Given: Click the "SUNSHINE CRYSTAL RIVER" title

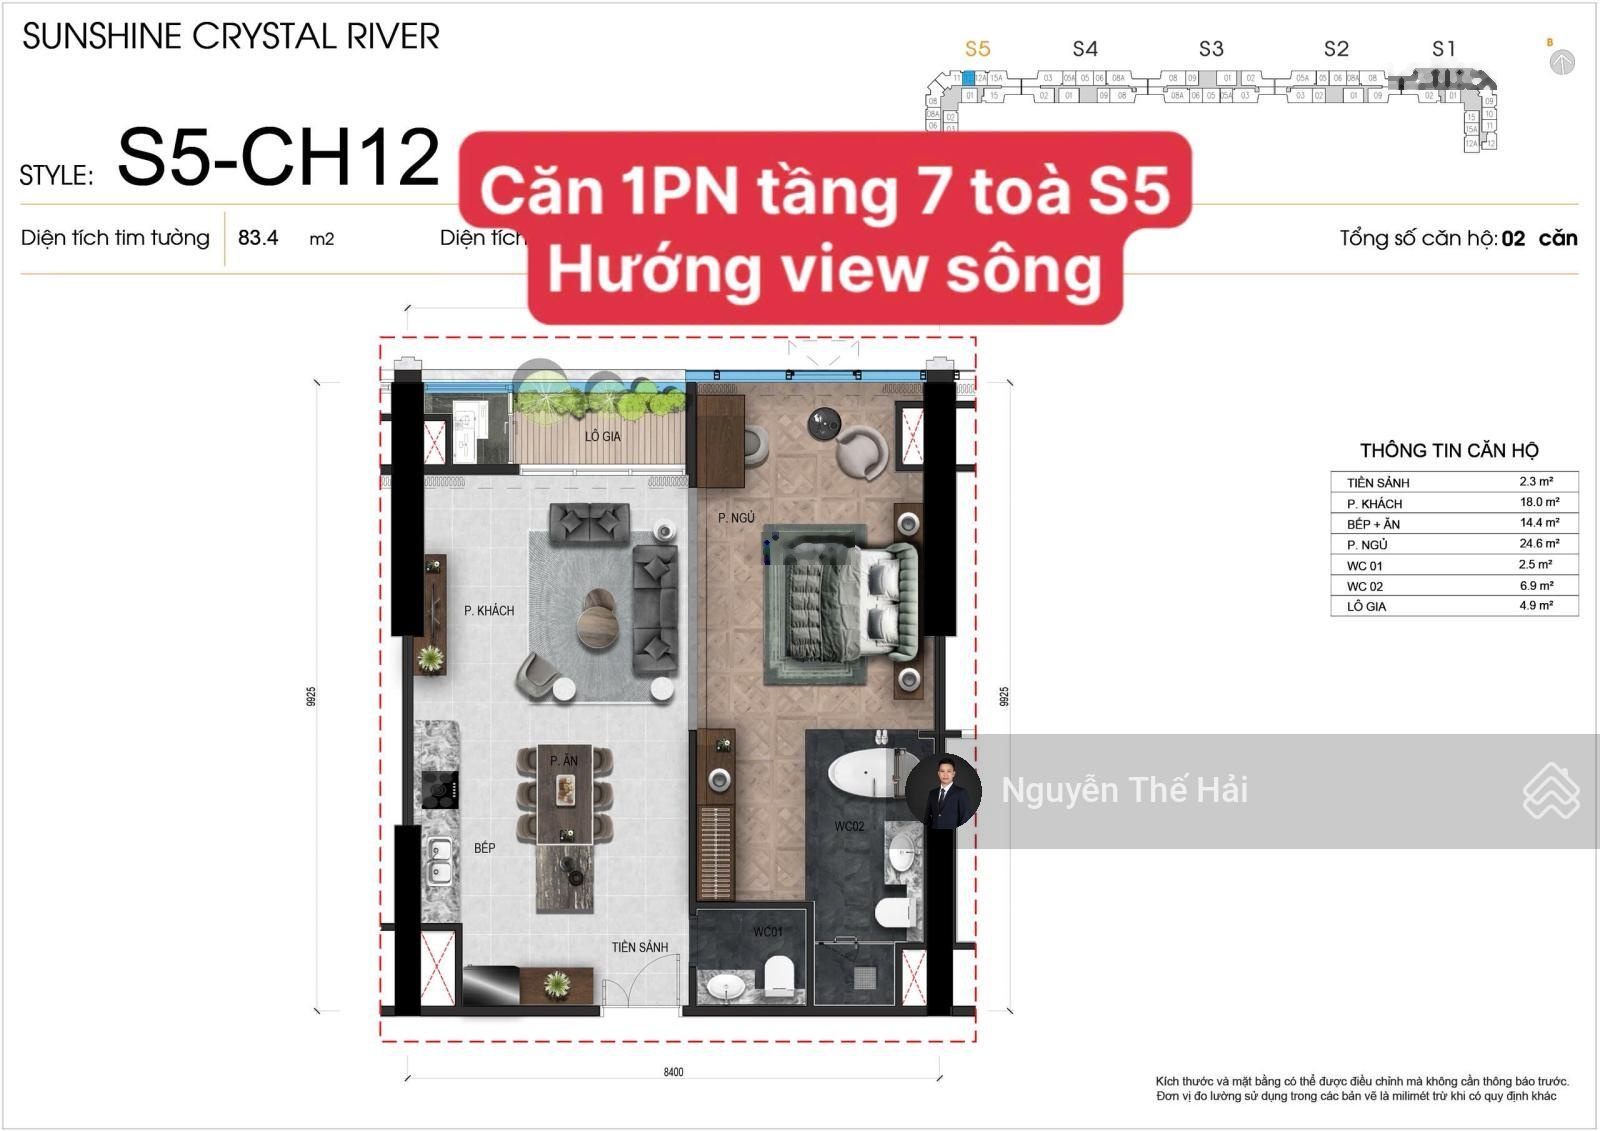Looking at the screenshot, I should [231, 37].
